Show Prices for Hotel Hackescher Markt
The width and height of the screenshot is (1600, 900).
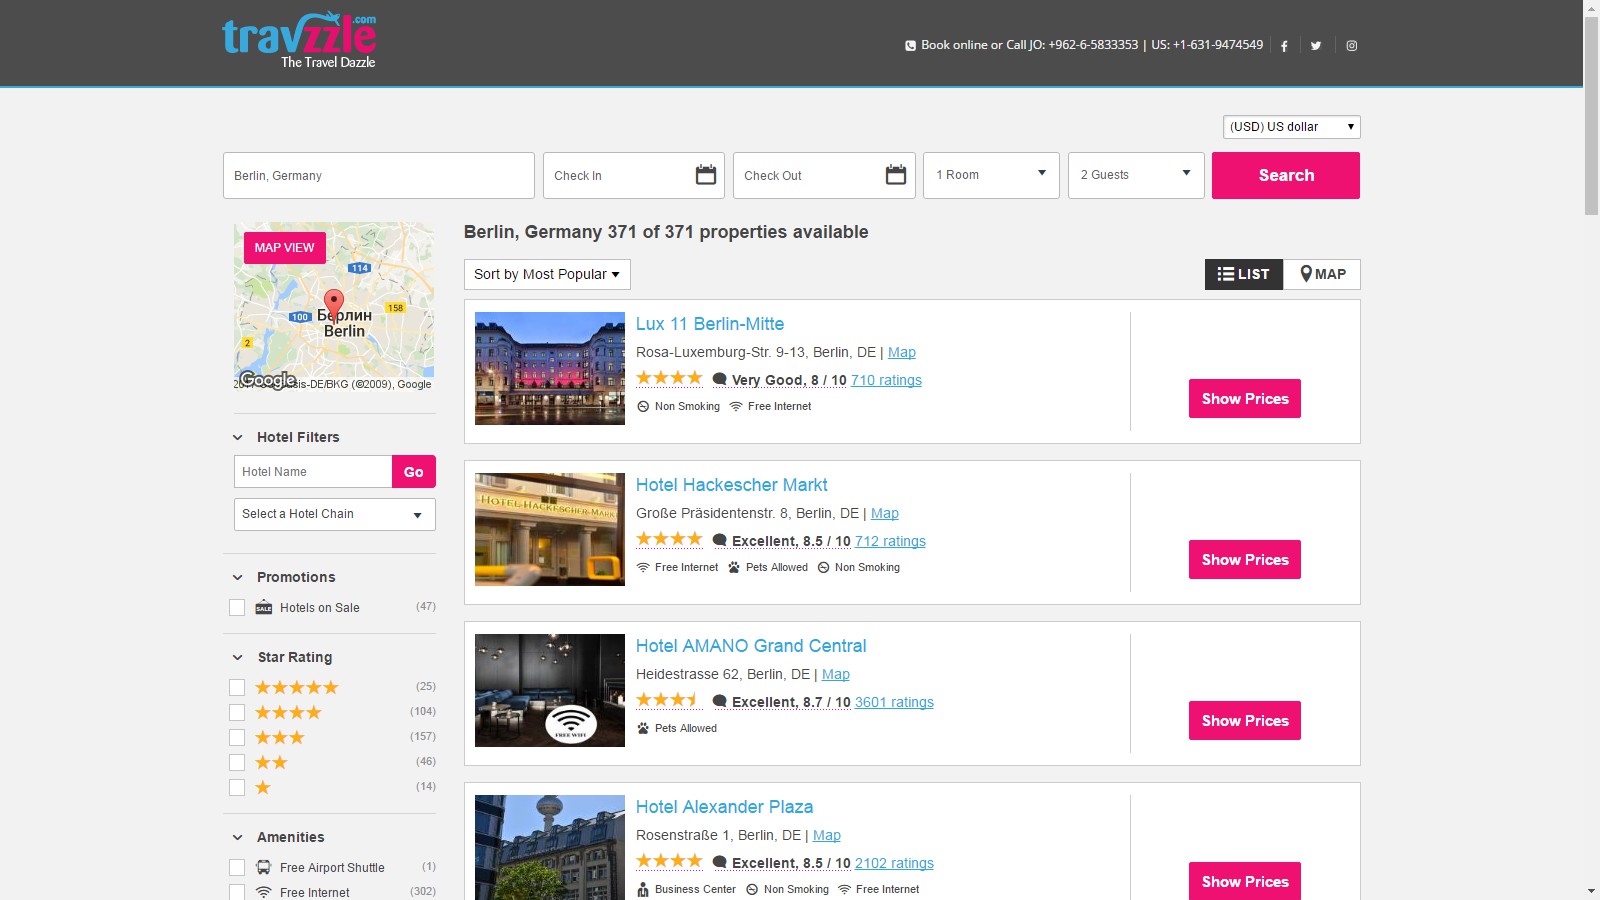1245,560
